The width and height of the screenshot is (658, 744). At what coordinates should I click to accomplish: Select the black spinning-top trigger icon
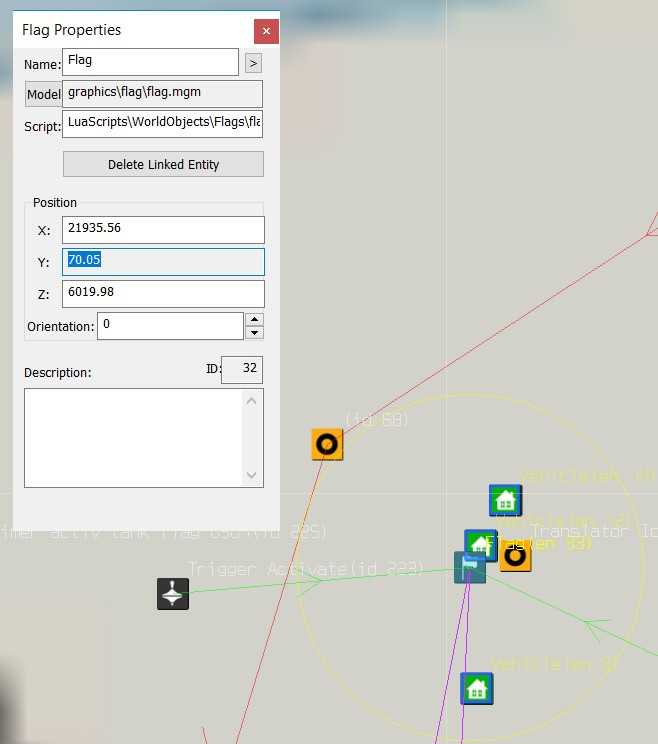point(173,594)
